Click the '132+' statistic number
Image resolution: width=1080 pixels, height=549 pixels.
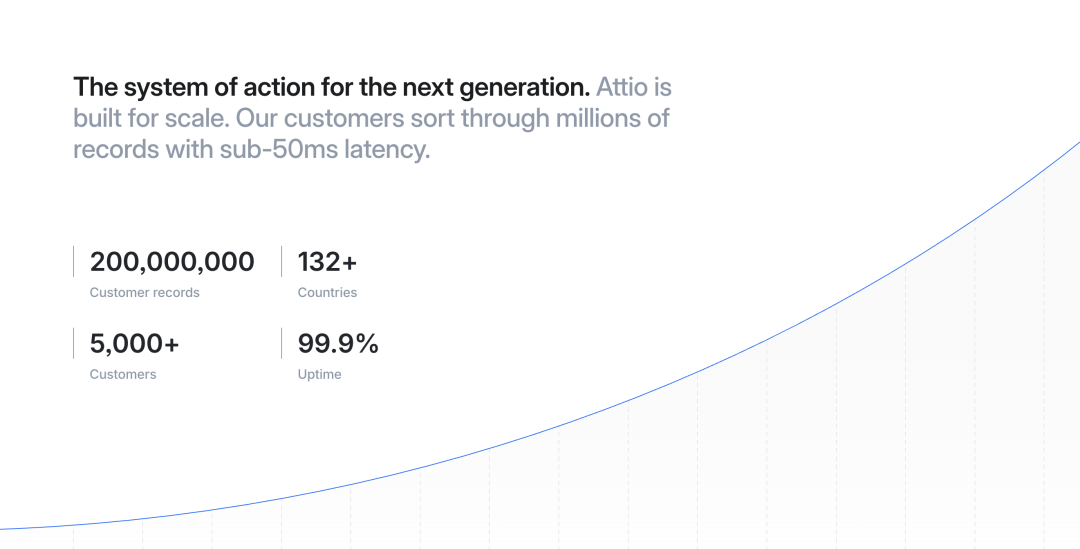(327, 262)
